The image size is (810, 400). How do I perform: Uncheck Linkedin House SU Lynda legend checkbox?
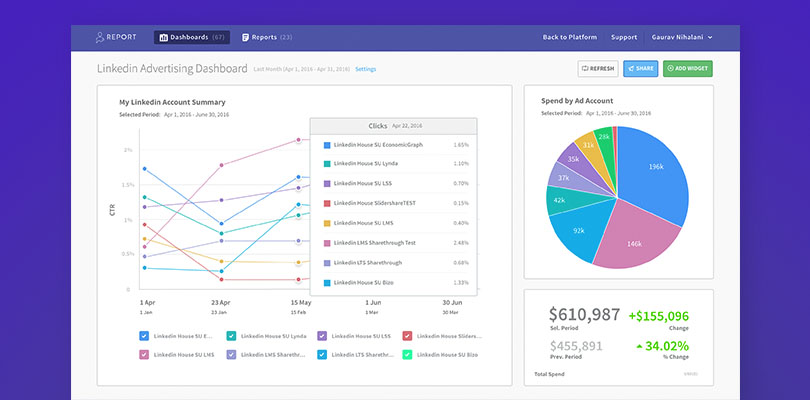point(231,336)
